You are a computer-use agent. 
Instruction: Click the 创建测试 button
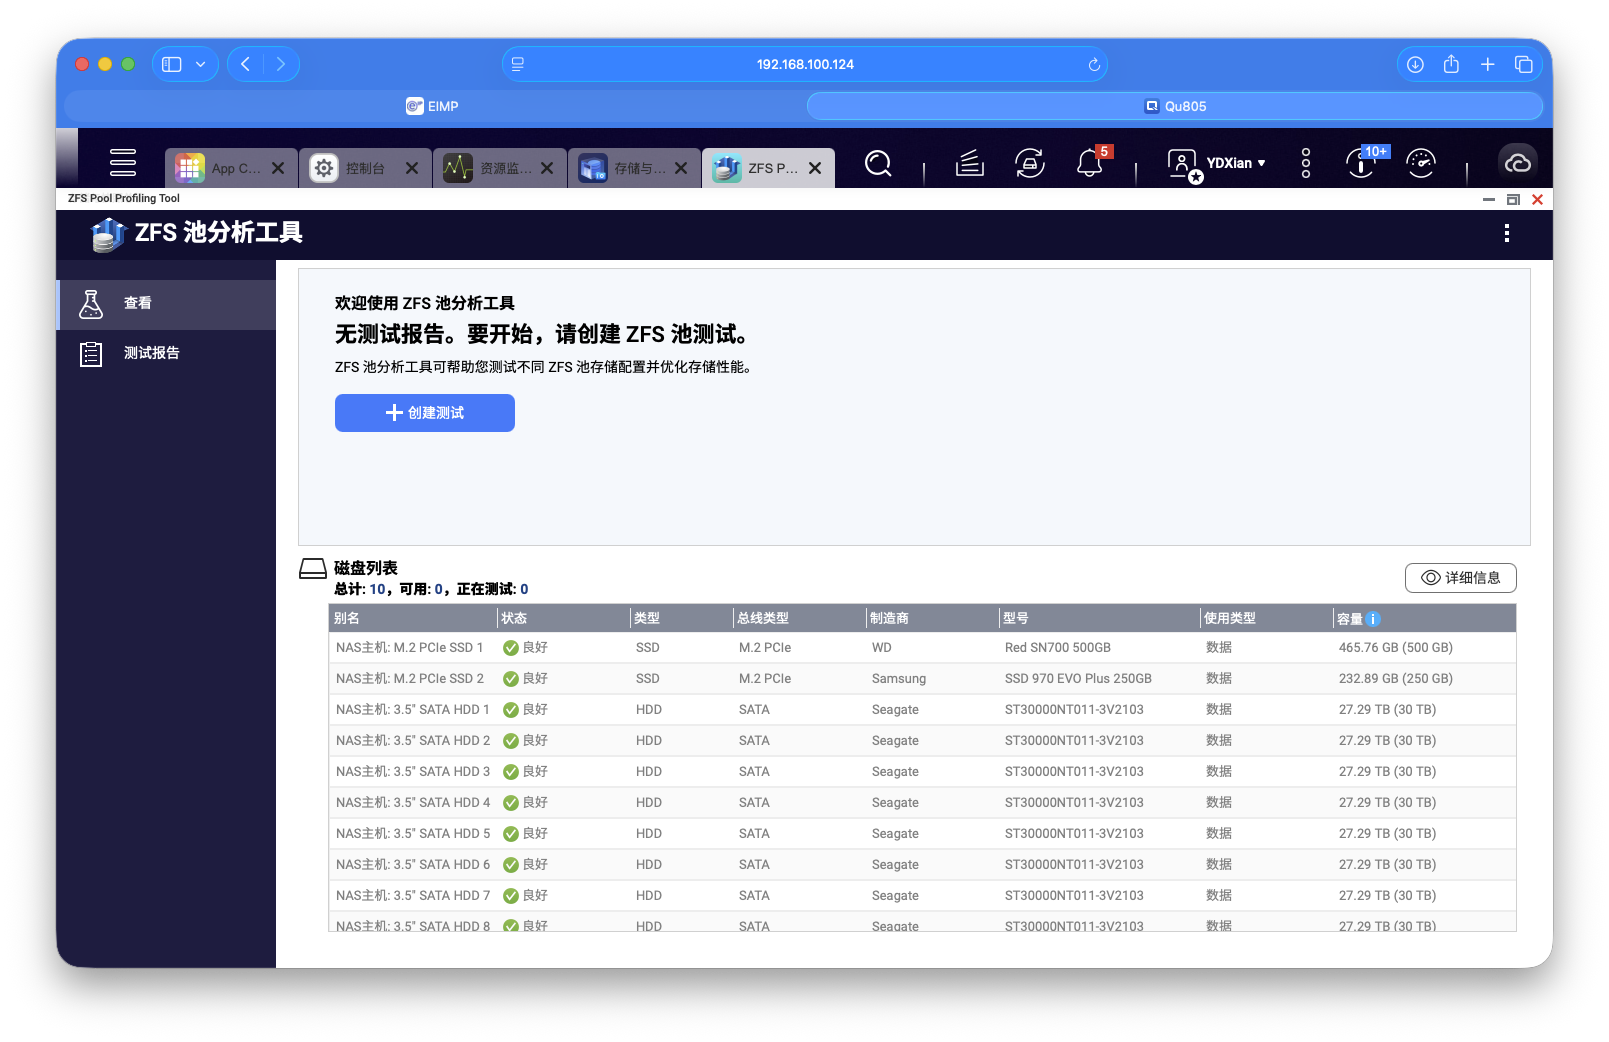424,413
